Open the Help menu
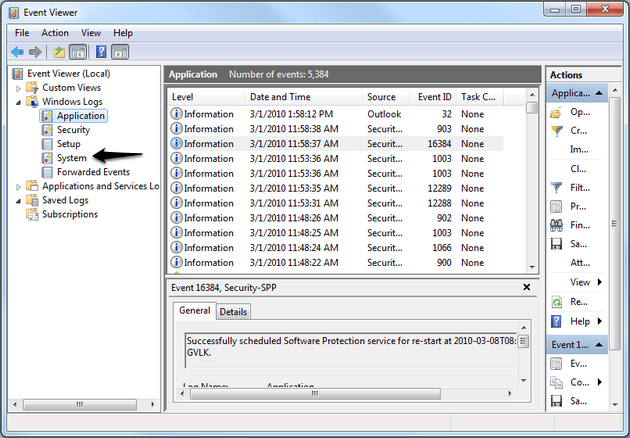The height and width of the screenshot is (438, 630). pyautogui.click(x=123, y=33)
